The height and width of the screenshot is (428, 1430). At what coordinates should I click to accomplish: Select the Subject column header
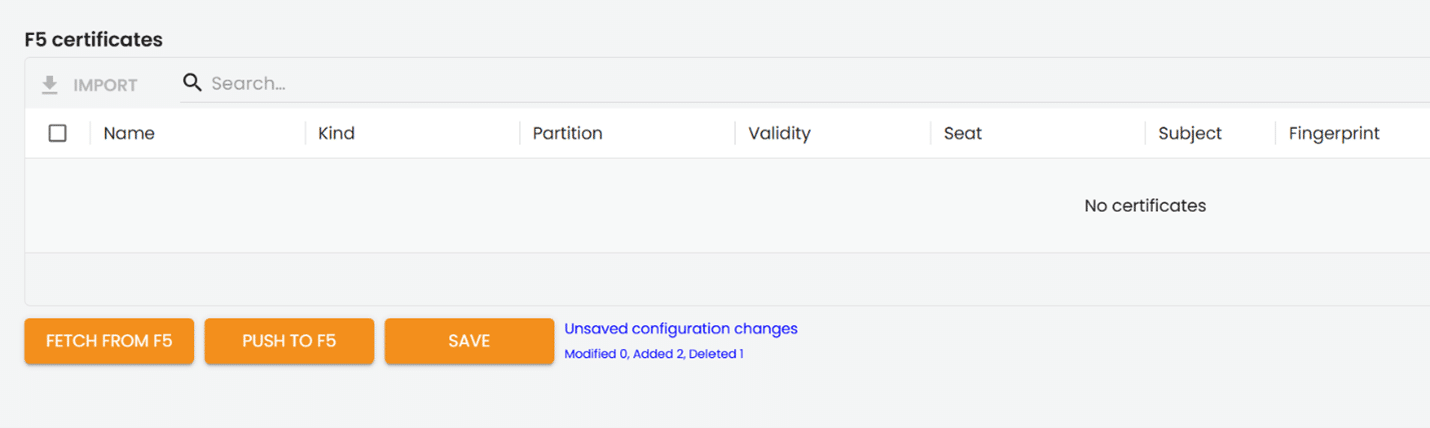tap(1190, 133)
